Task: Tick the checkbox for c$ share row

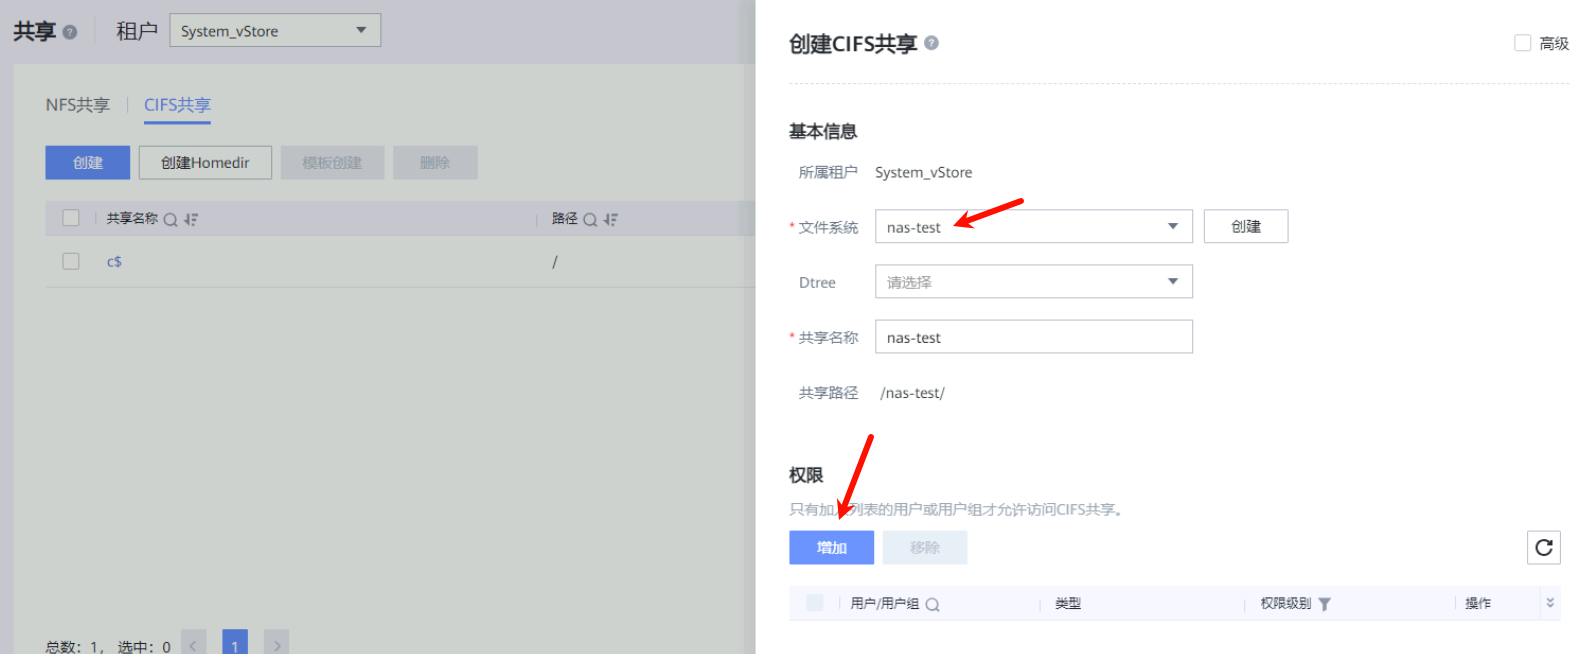Action: click(71, 261)
